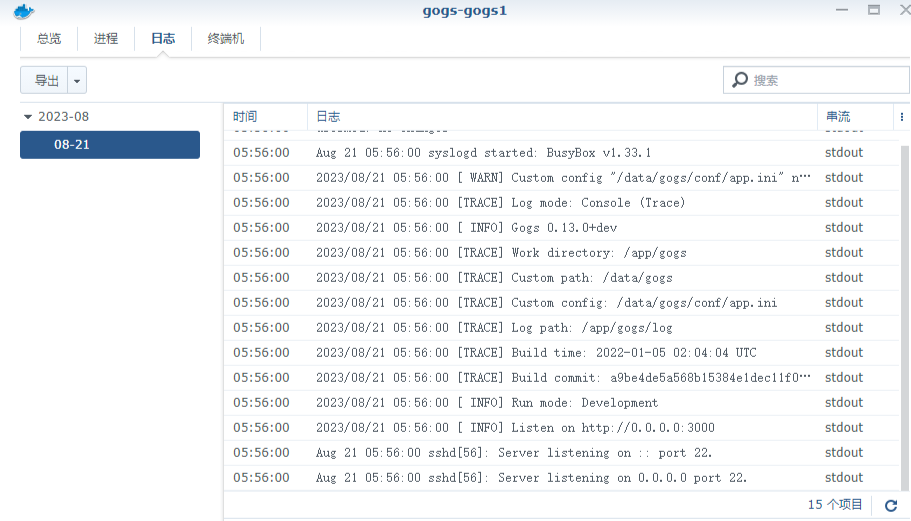Select the sshd listening on :: port 22 row
Image resolution: width=911 pixels, height=521 pixels.
pyautogui.click(x=562, y=452)
